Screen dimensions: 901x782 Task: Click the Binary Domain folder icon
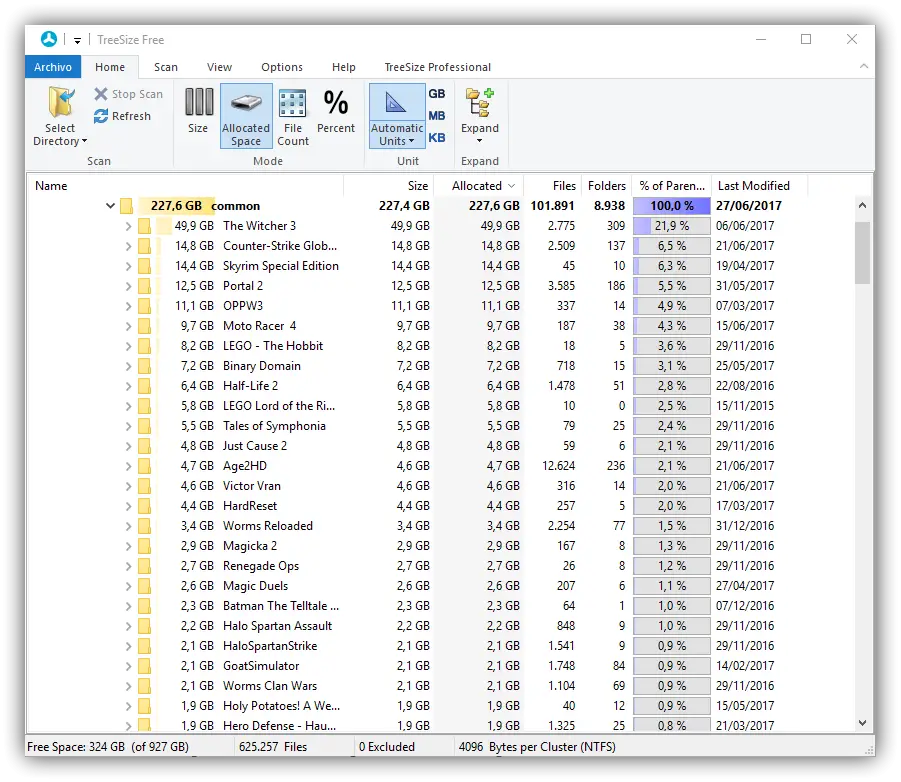pyautogui.click(x=145, y=366)
